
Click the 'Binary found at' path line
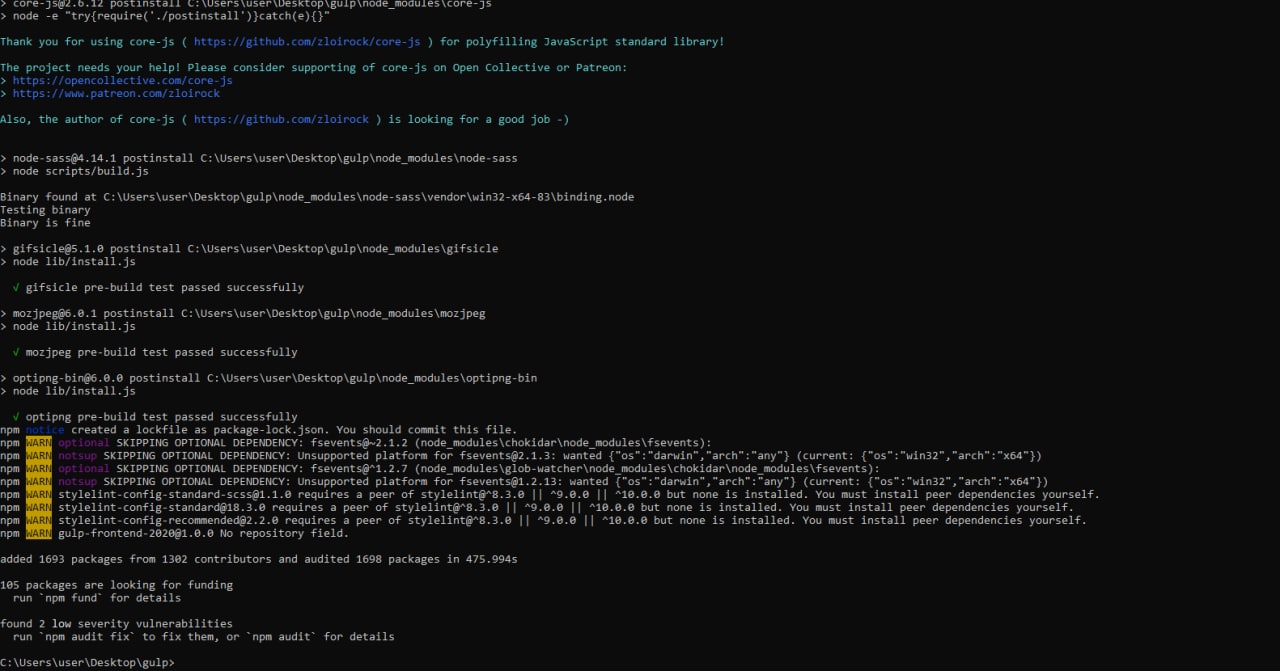pos(317,197)
